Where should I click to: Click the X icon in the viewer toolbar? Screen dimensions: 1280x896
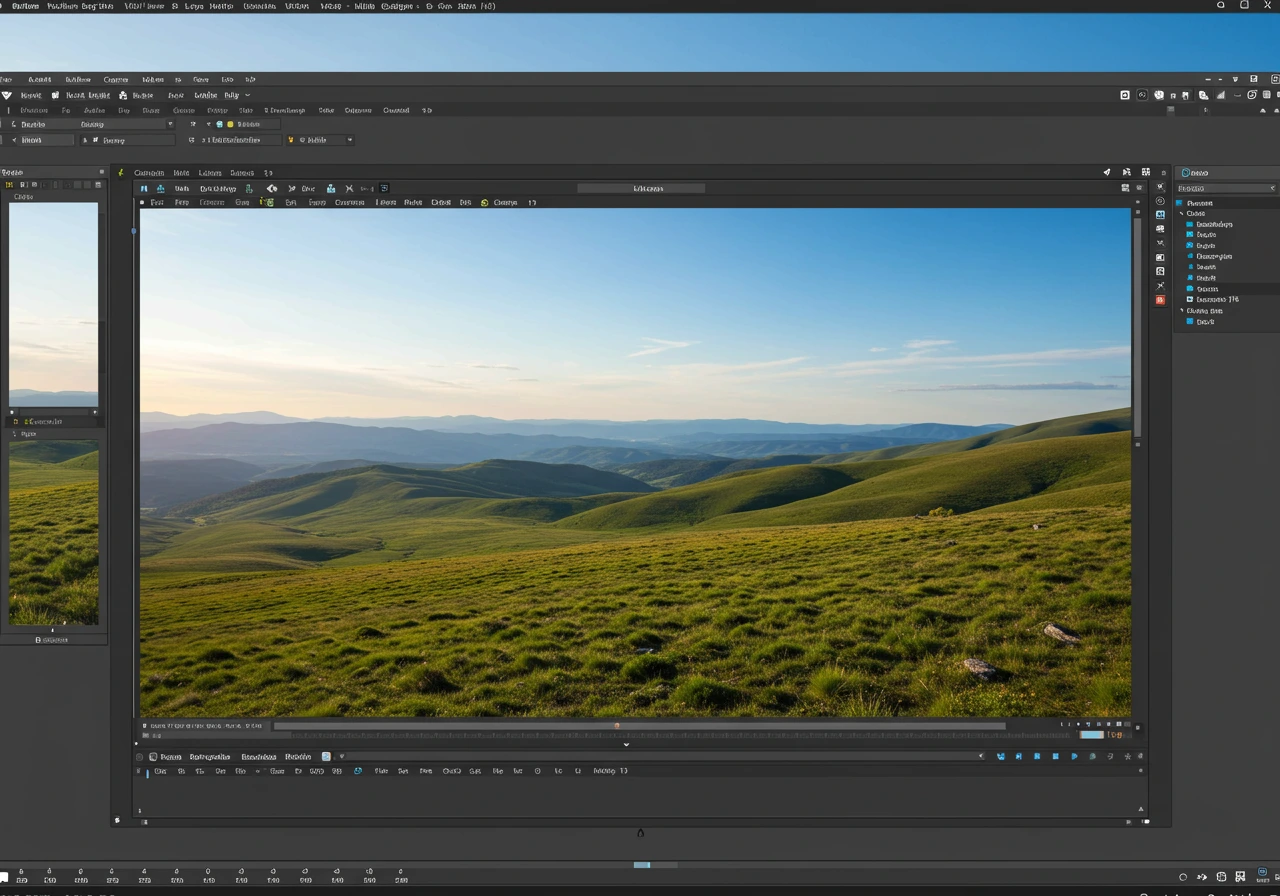[349, 188]
